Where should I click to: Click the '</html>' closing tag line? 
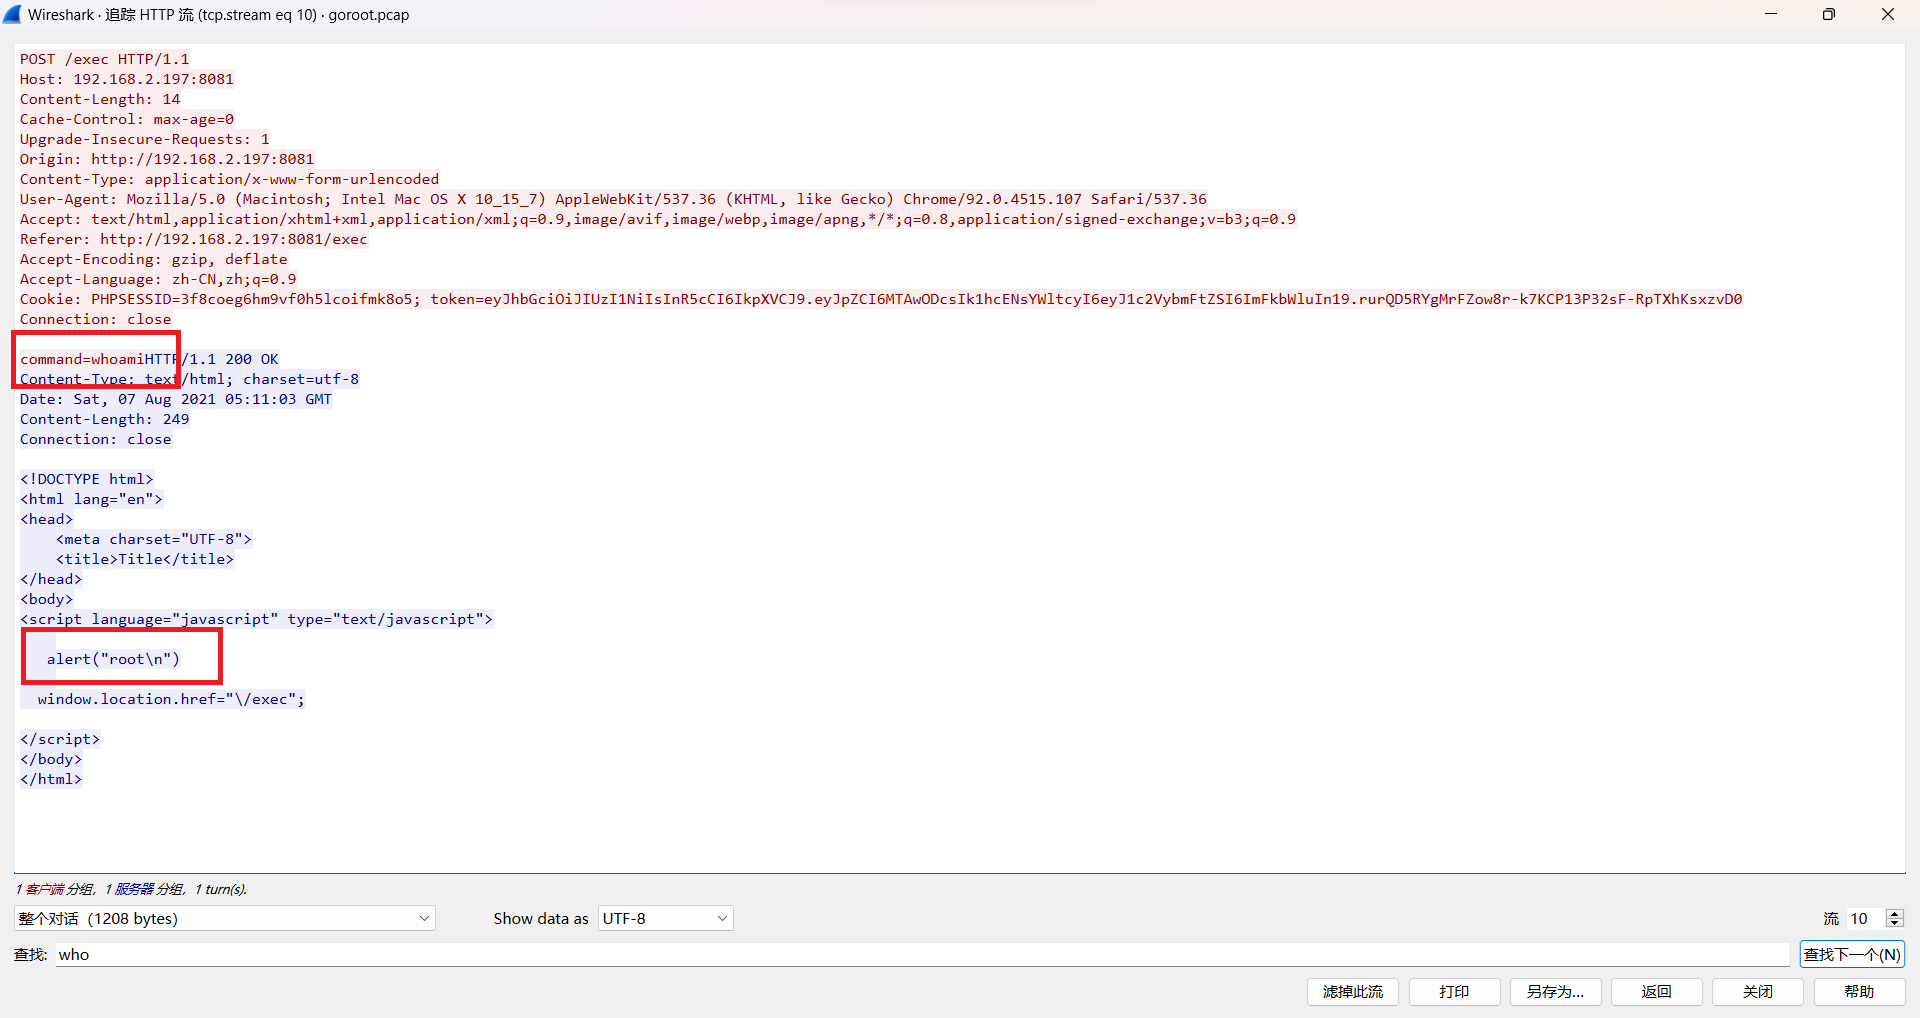[x=51, y=779]
